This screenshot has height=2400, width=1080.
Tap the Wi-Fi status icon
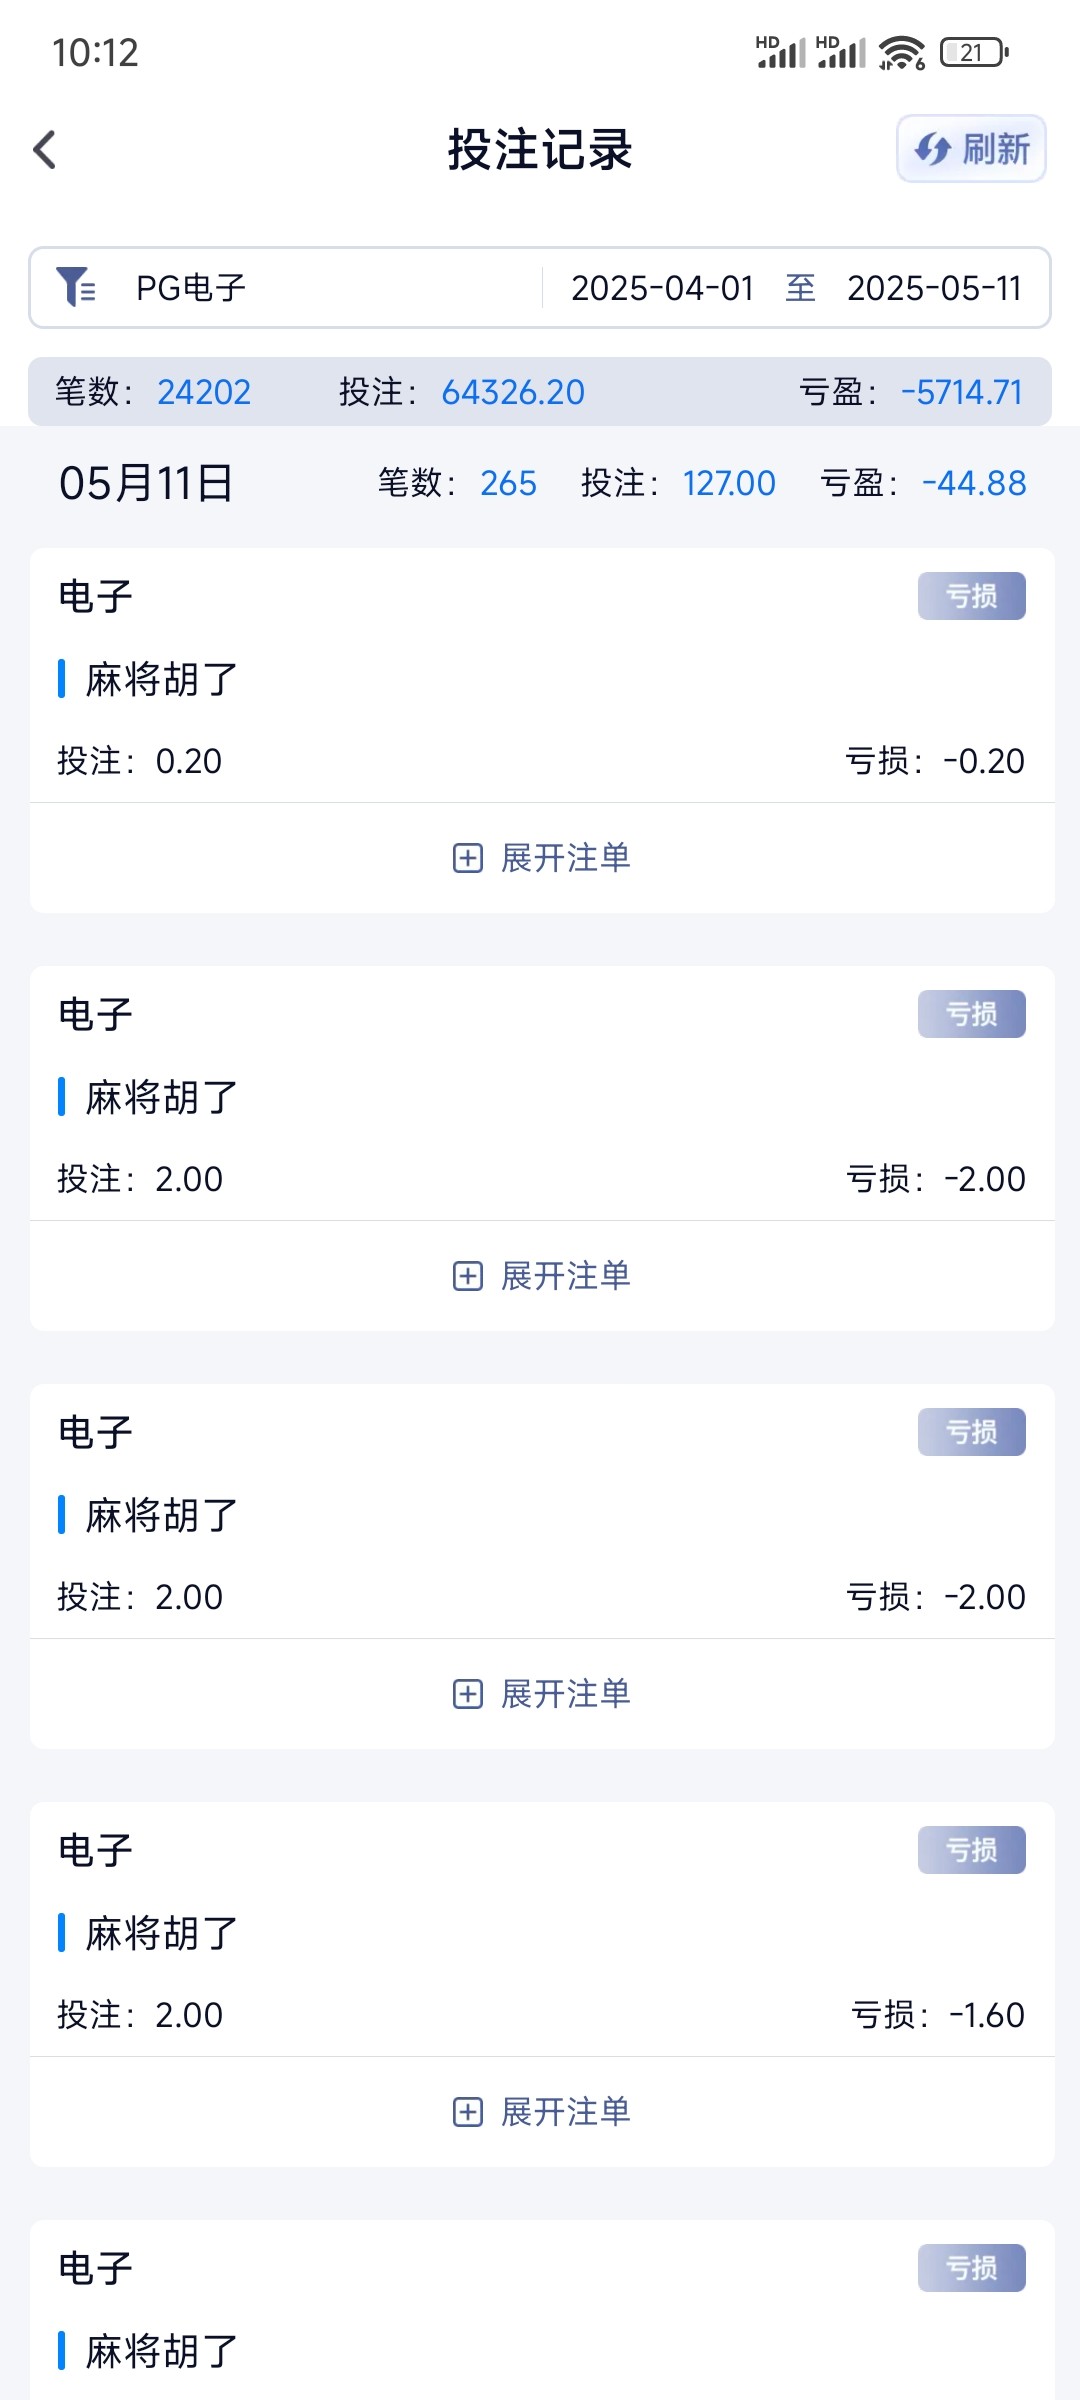[x=901, y=52]
